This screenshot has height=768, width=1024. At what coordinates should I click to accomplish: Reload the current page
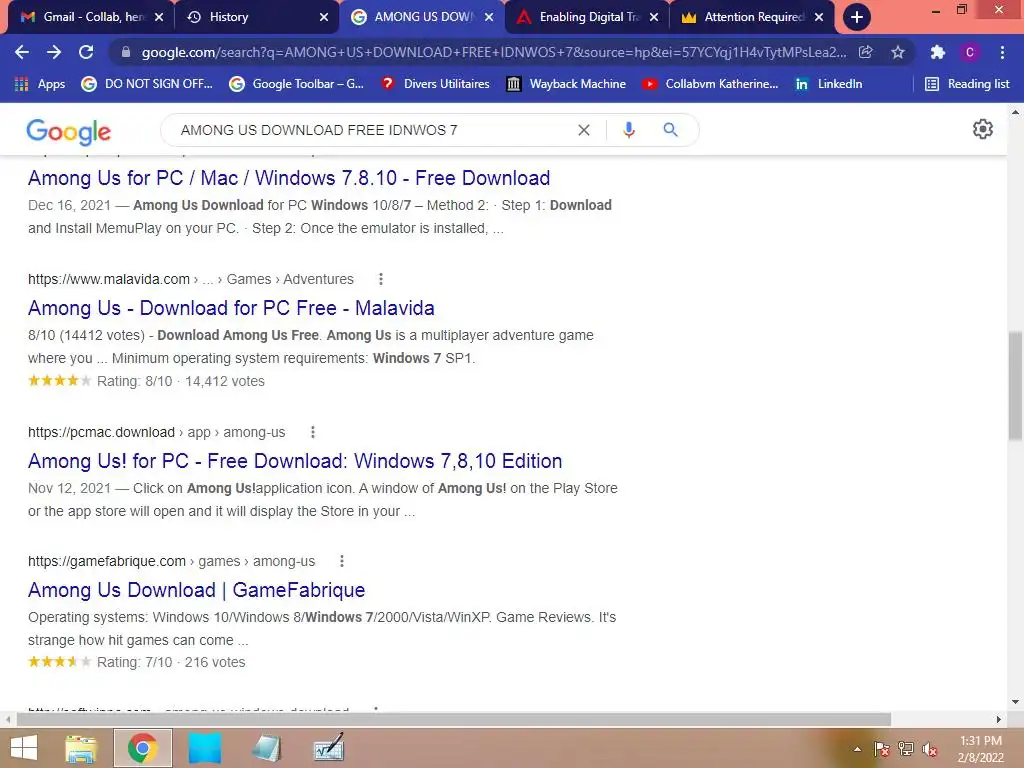86,52
